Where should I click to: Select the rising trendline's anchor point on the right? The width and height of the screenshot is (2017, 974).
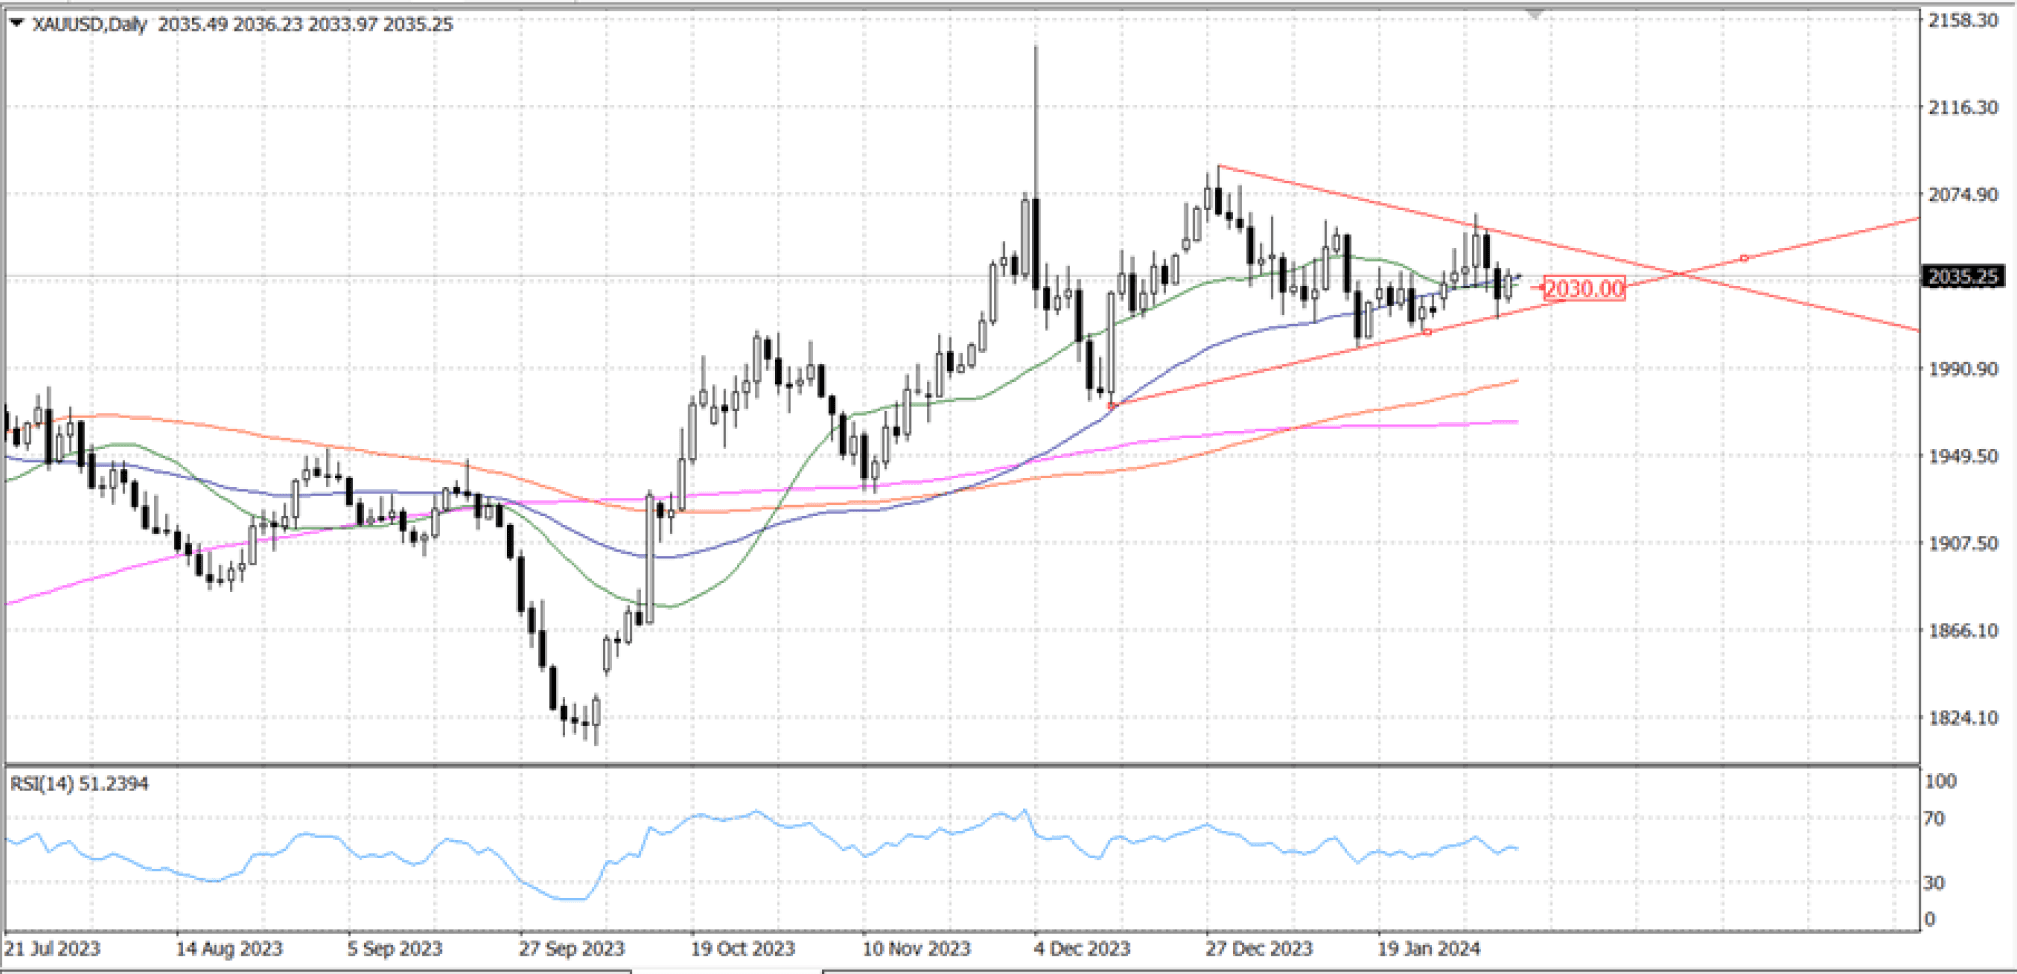[x=1744, y=258]
